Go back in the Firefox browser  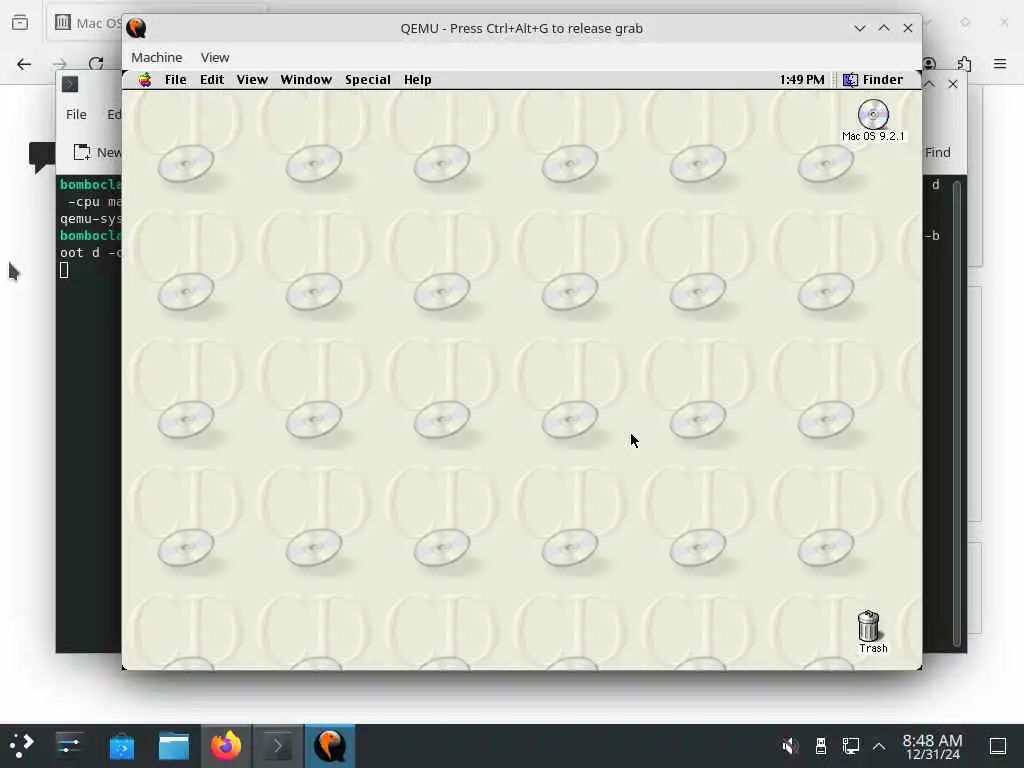click(x=24, y=64)
